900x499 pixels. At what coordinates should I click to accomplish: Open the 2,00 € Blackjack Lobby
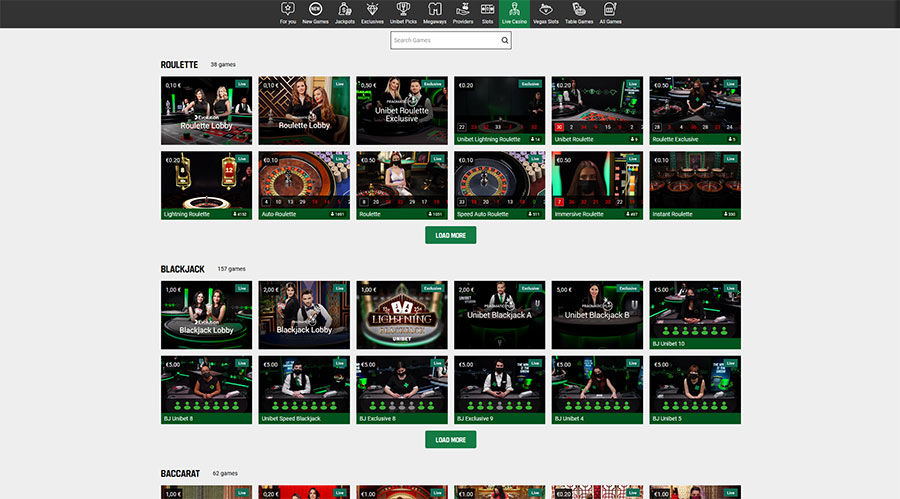[x=304, y=315]
